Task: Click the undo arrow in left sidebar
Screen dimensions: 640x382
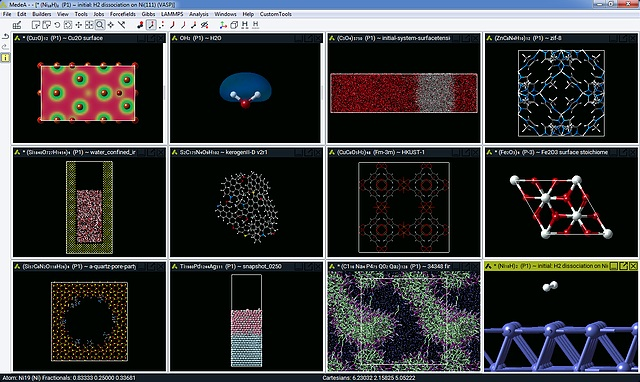Action: tap(5, 36)
